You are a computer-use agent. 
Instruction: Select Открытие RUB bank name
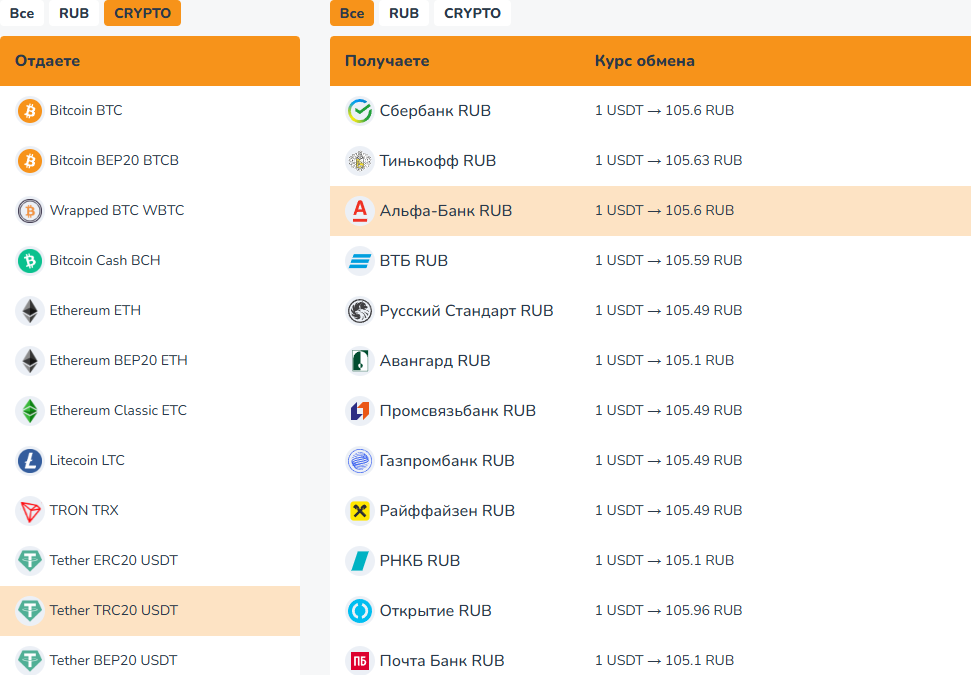(435, 611)
